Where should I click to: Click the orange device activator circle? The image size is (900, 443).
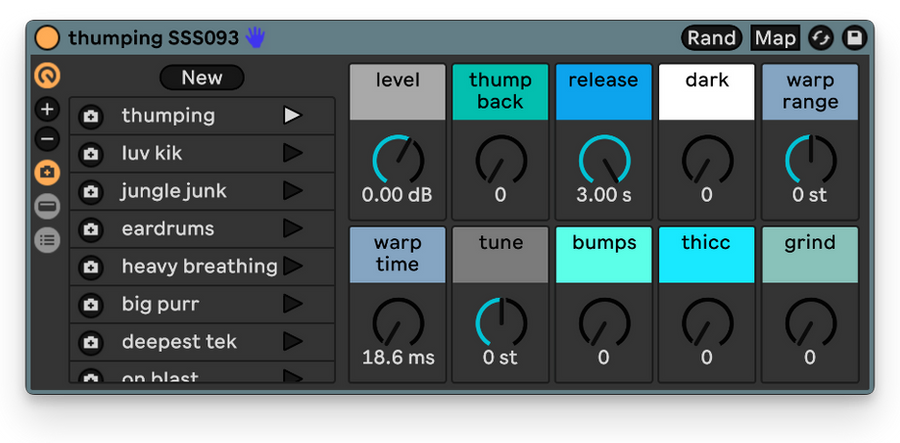coord(47,38)
